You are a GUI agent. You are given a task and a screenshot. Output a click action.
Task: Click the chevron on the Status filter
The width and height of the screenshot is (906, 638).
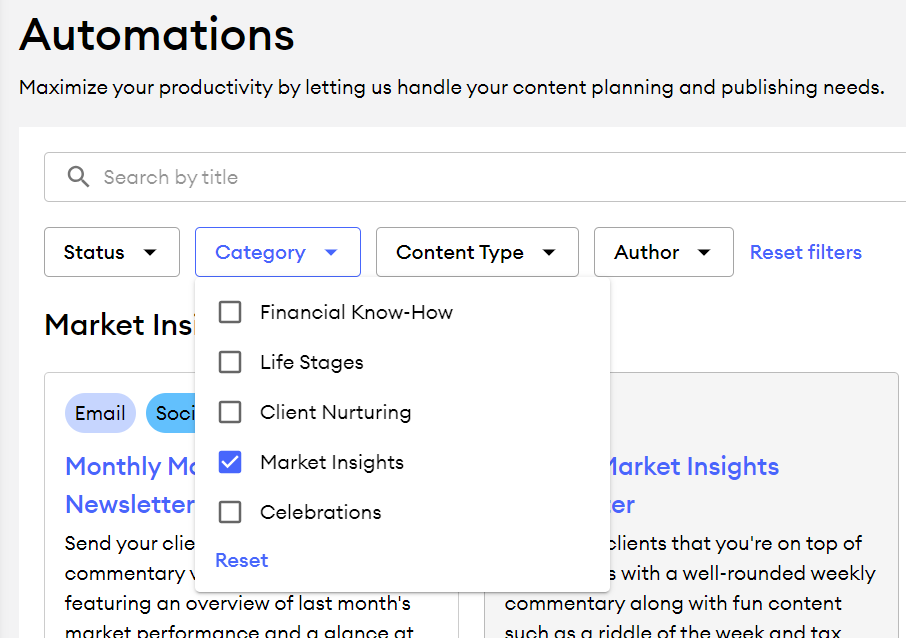point(150,253)
